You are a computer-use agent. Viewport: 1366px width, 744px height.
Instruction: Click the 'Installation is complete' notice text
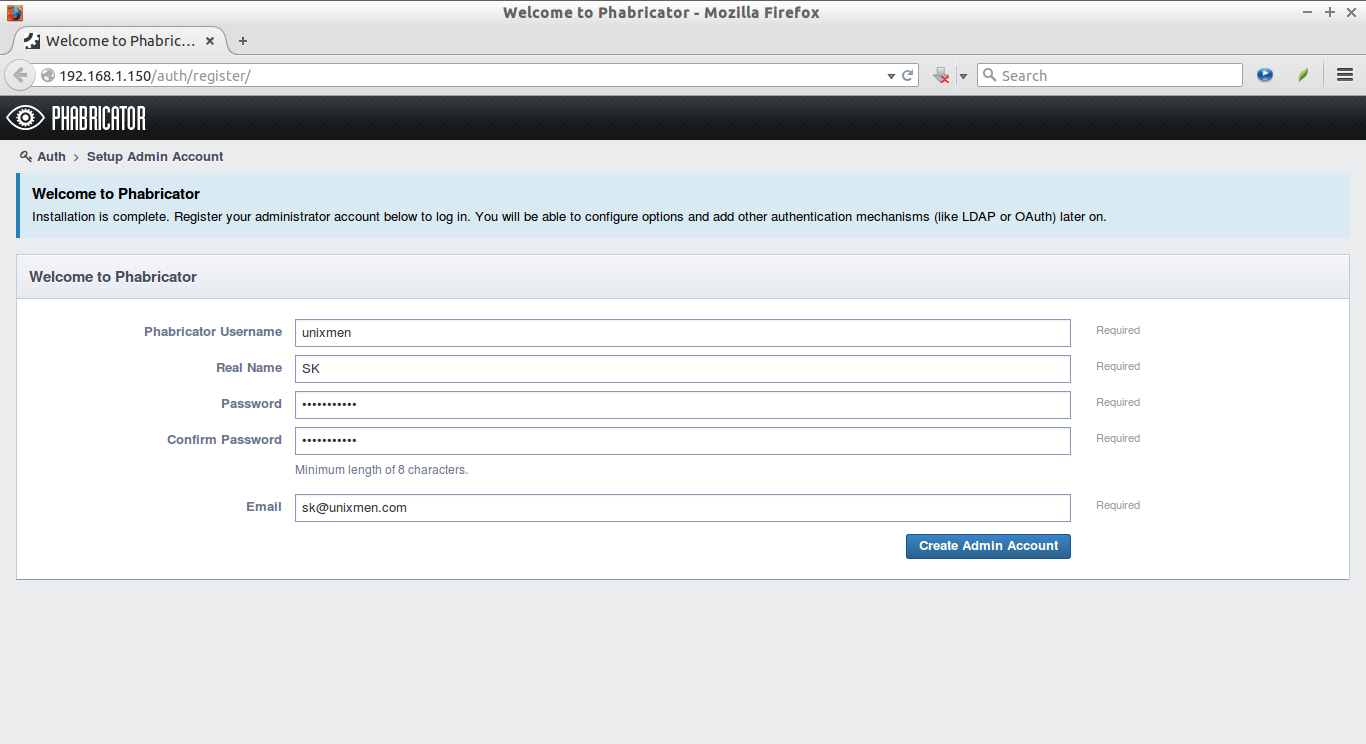click(569, 217)
